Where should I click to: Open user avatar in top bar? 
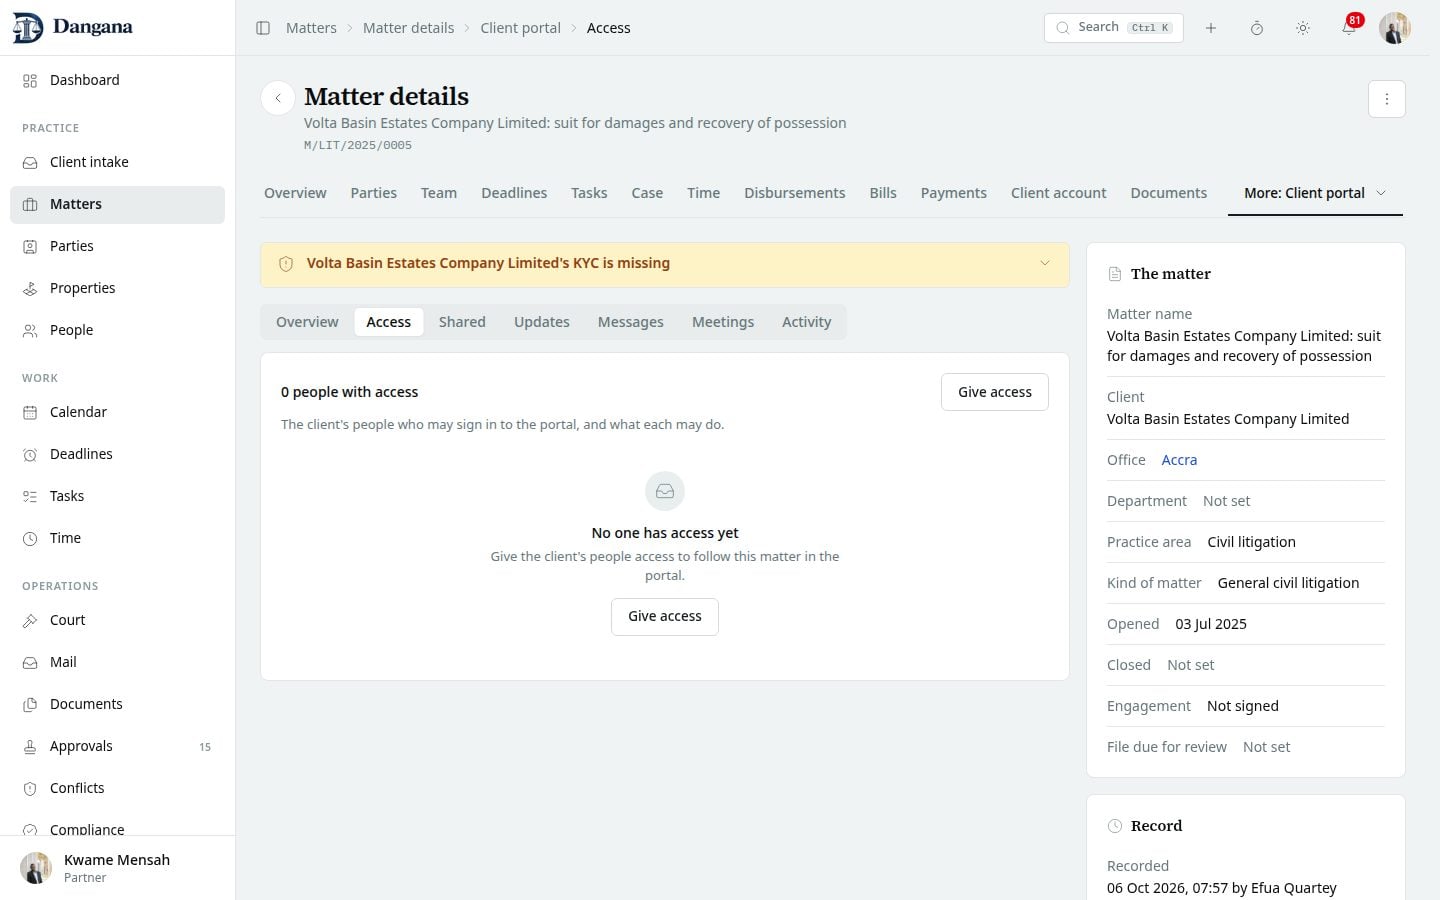(x=1395, y=28)
